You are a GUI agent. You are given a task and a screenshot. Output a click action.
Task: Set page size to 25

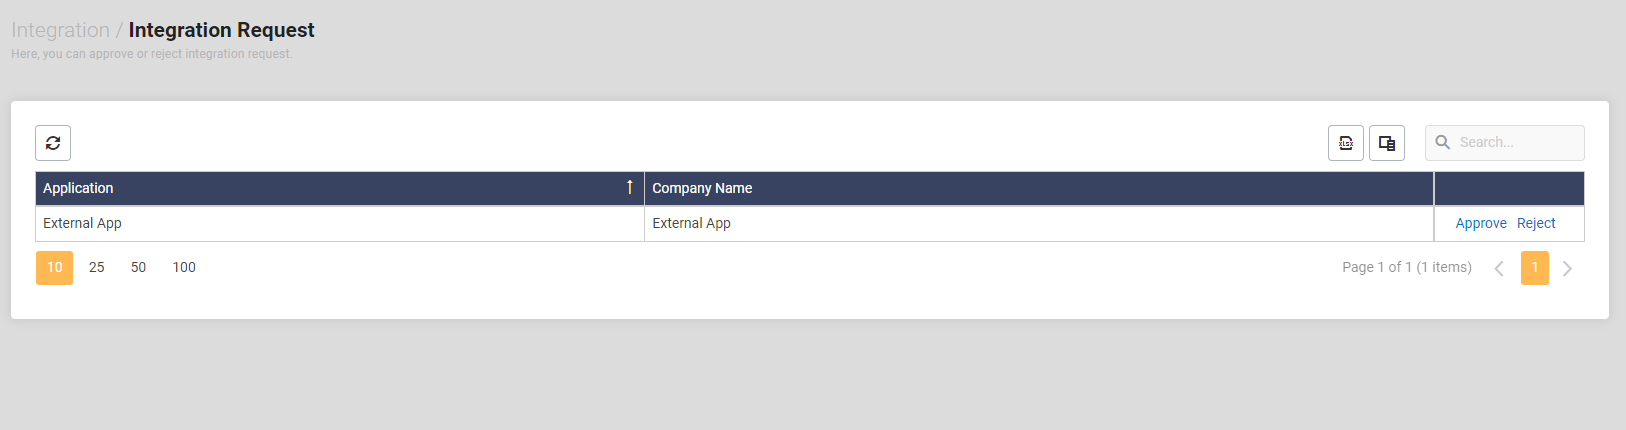tap(97, 268)
